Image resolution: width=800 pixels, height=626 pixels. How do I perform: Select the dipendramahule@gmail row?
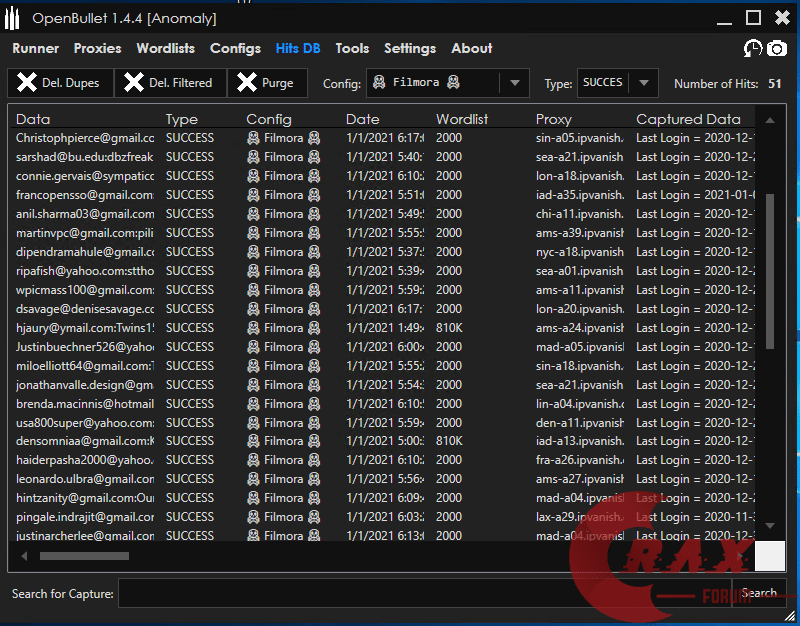pyautogui.click(x=383, y=252)
